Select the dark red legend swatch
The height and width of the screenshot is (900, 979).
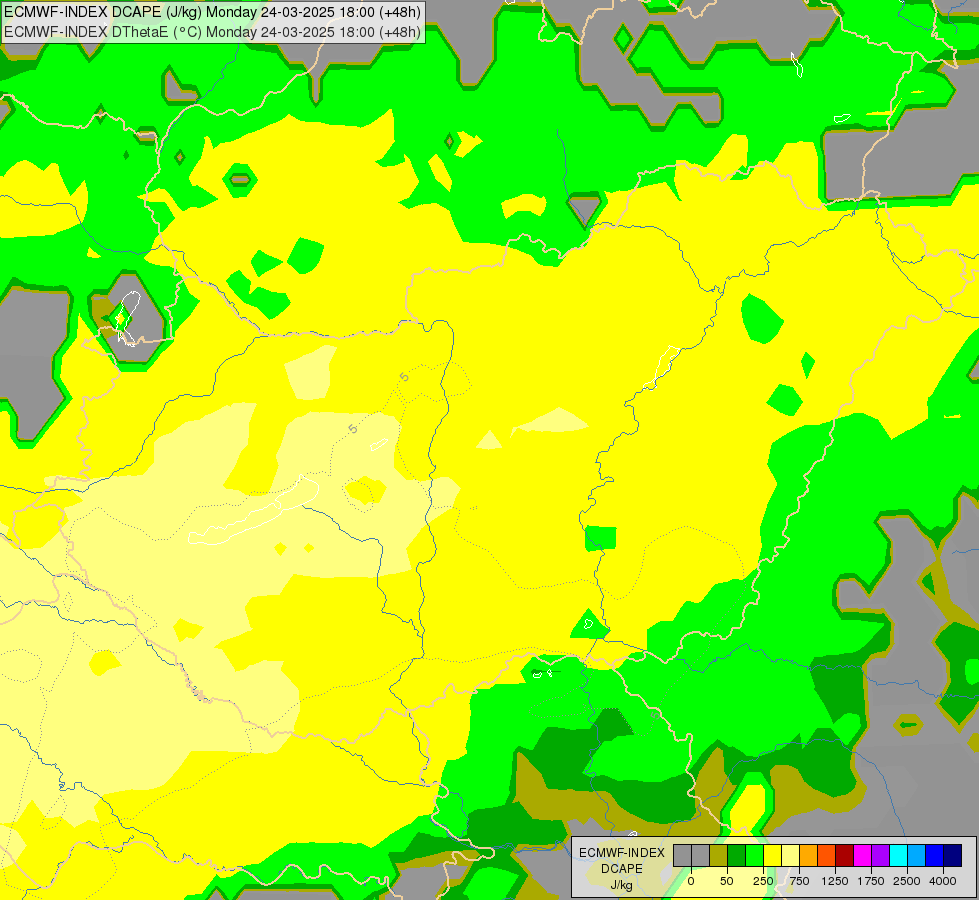pyautogui.click(x=845, y=855)
